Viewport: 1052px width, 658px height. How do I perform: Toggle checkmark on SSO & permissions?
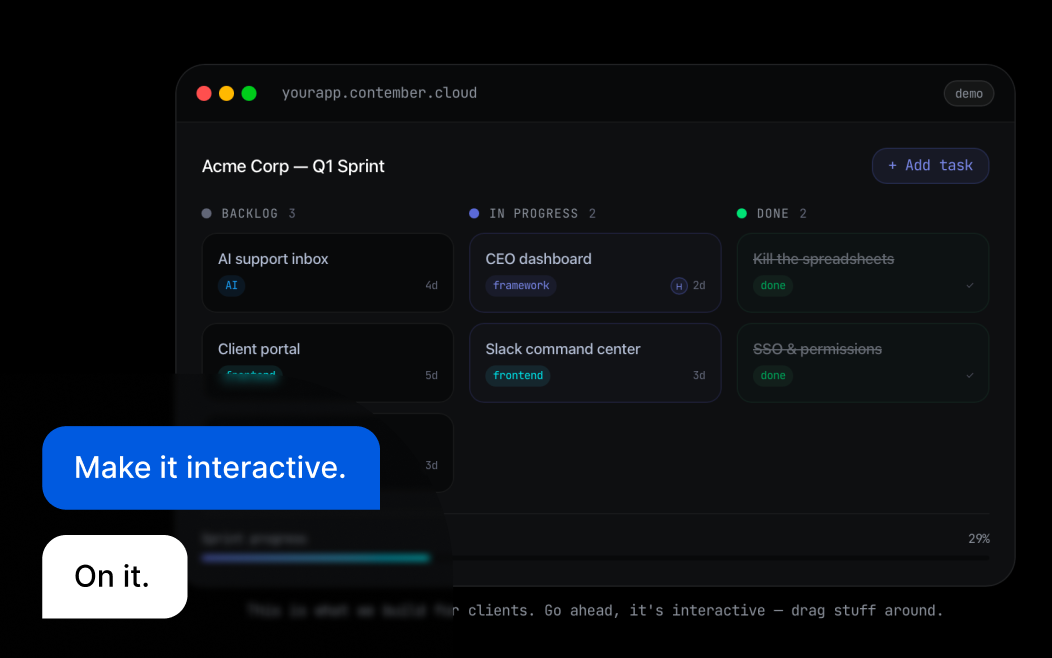969,376
